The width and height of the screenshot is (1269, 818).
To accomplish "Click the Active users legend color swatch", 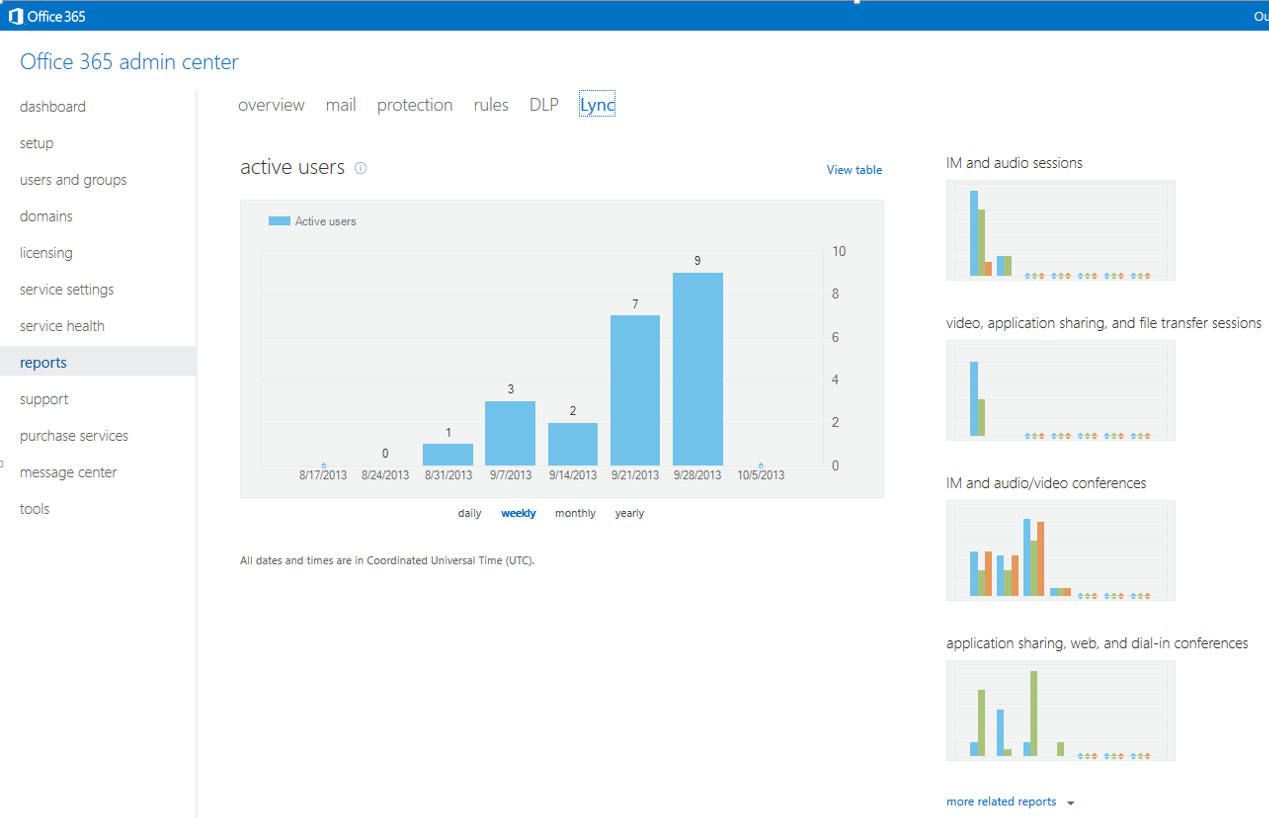I will click(279, 221).
